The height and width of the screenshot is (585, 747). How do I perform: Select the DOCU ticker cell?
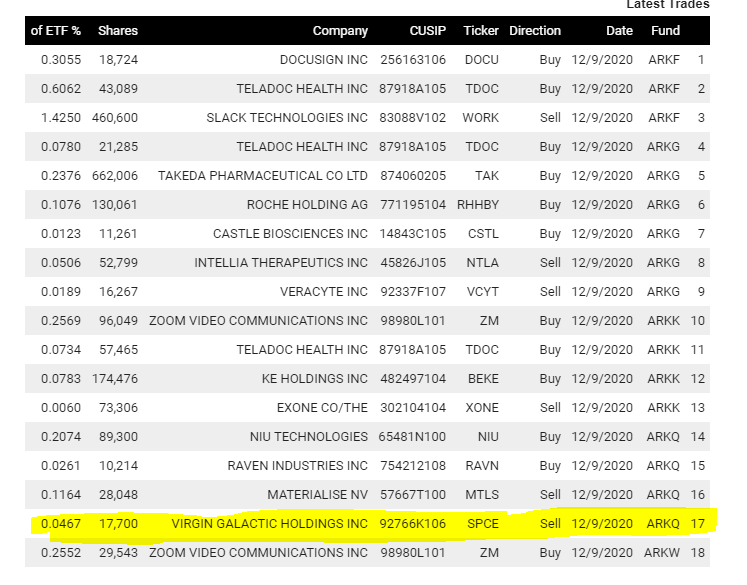[x=482, y=60]
